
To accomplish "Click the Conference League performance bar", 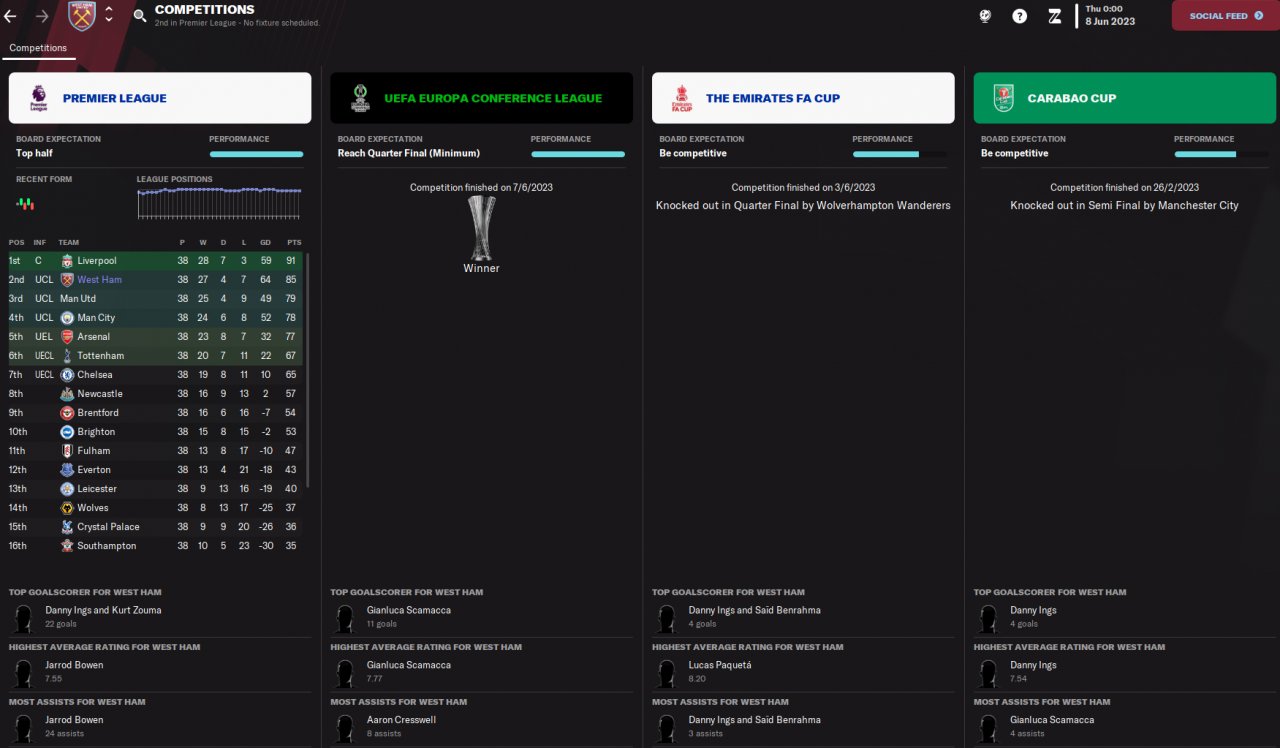I will coord(578,154).
